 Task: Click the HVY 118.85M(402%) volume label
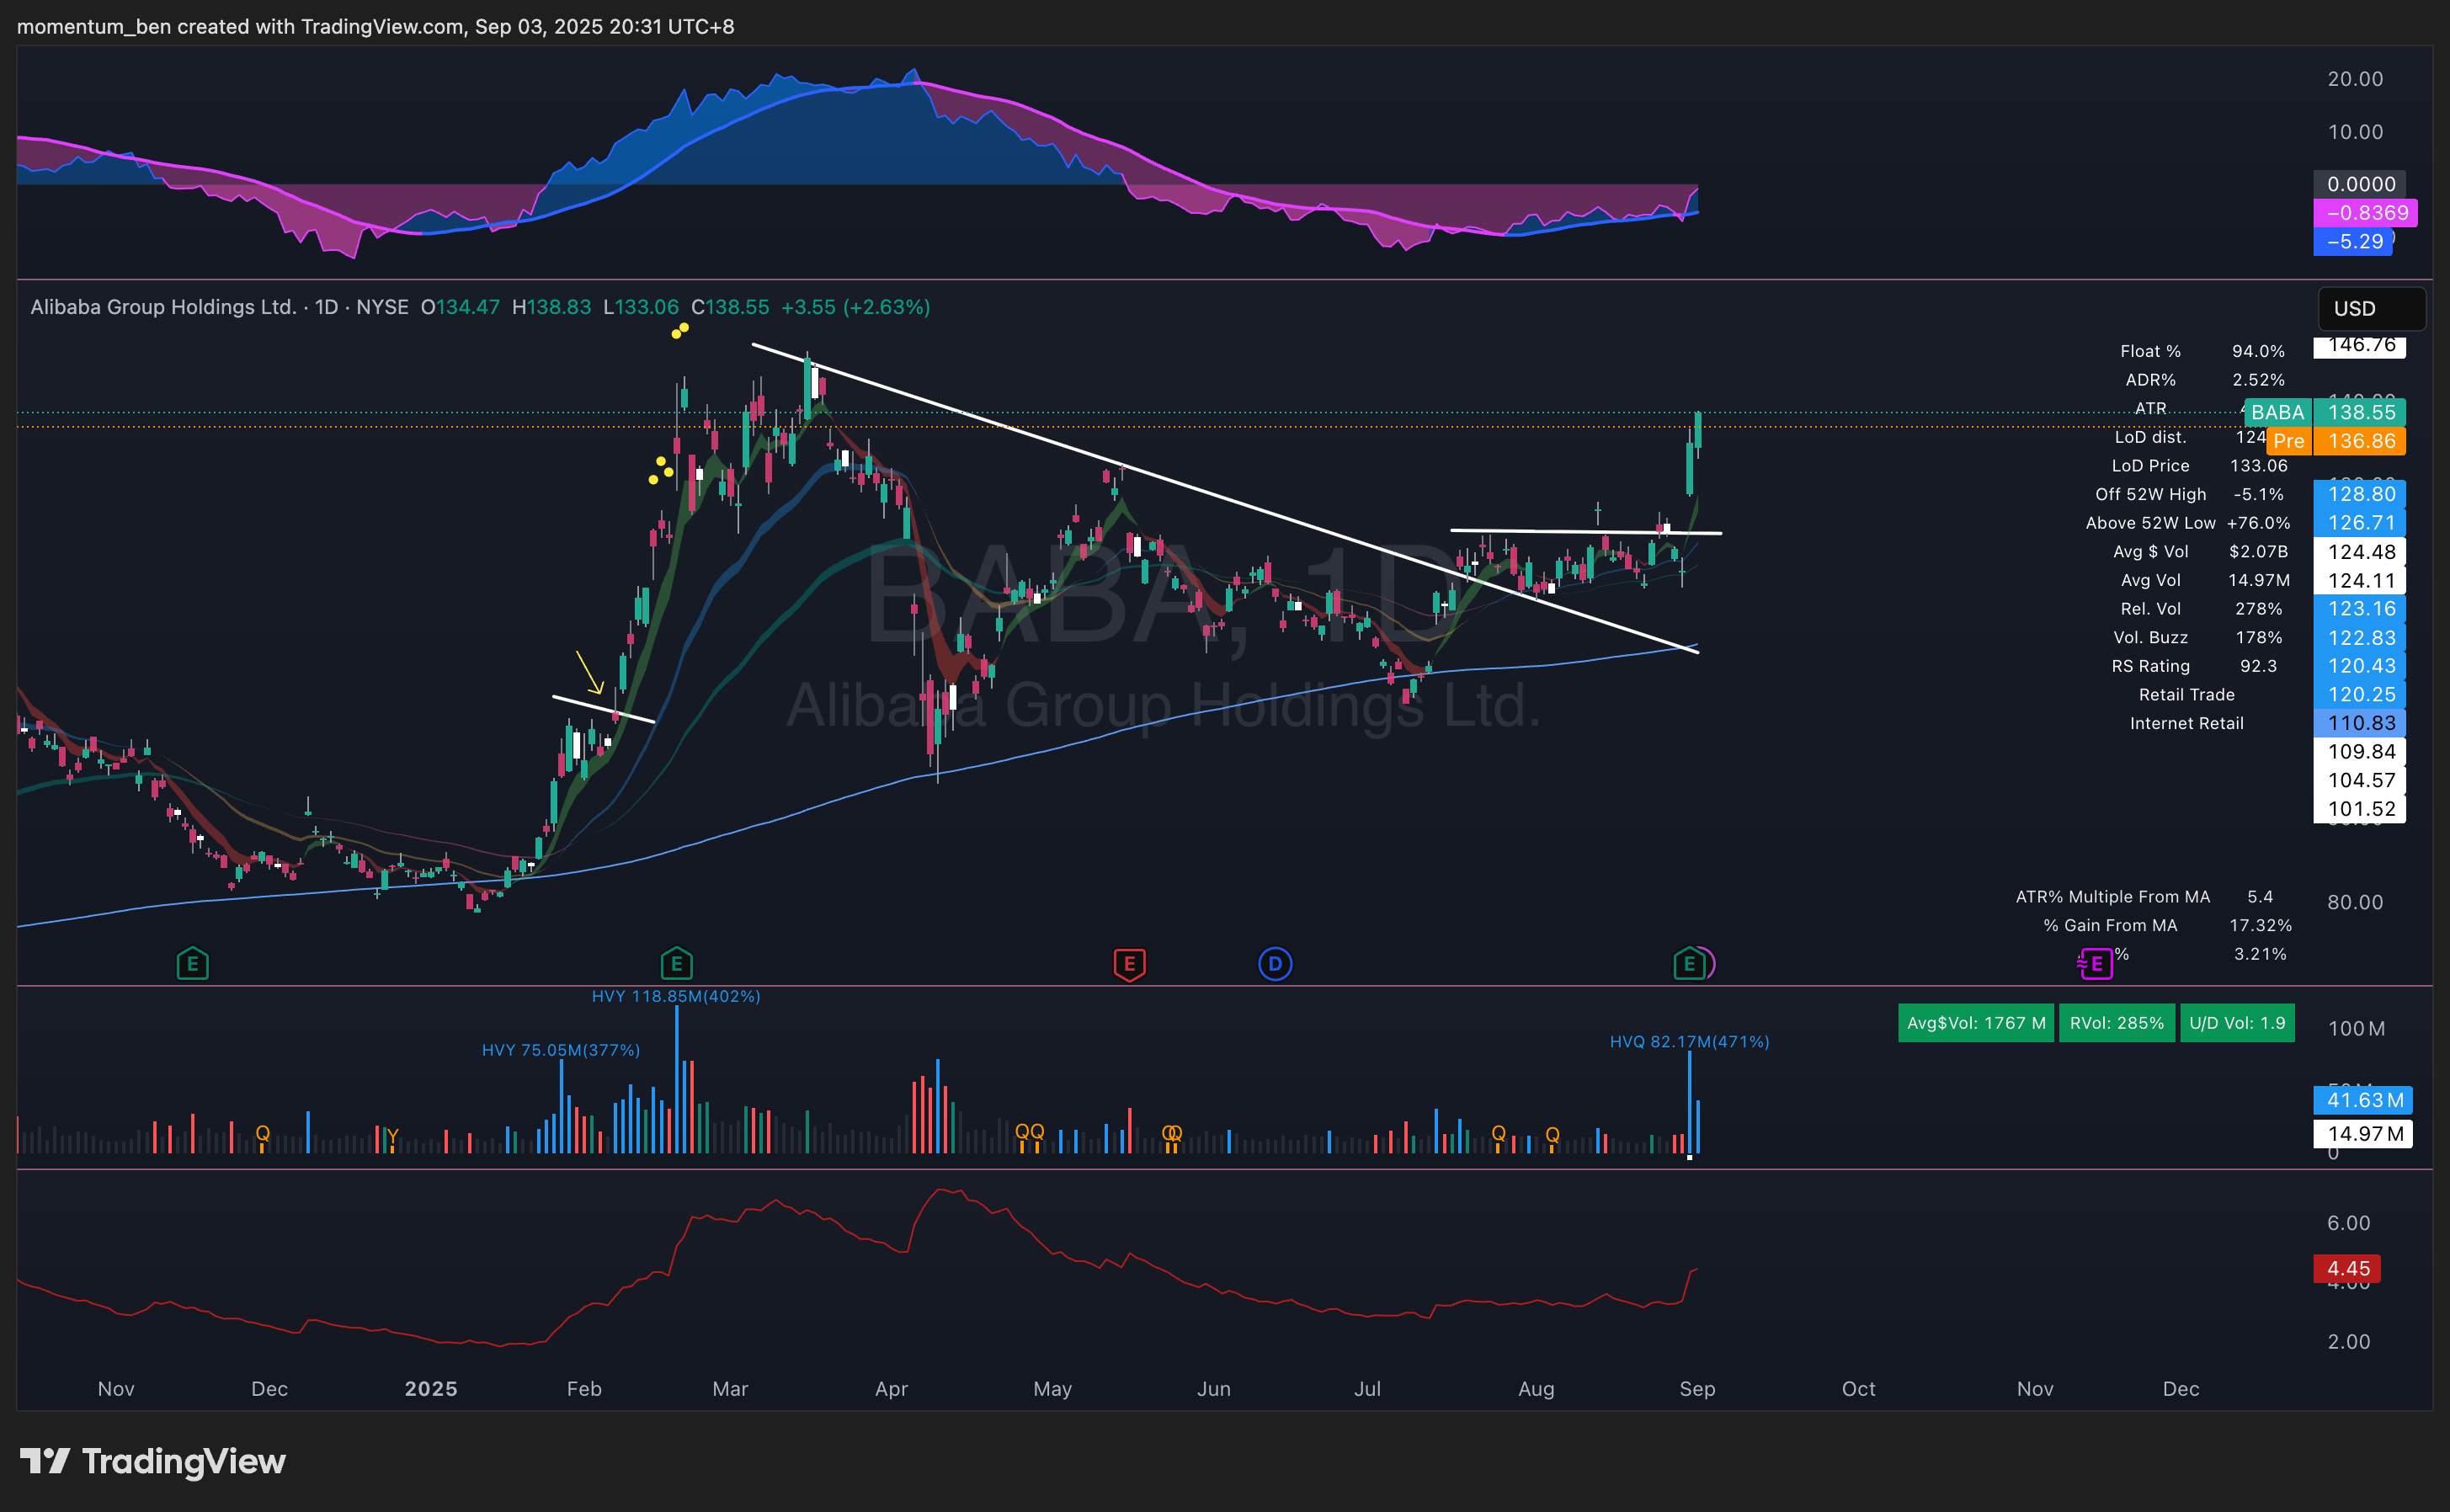pyautogui.click(x=676, y=996)
